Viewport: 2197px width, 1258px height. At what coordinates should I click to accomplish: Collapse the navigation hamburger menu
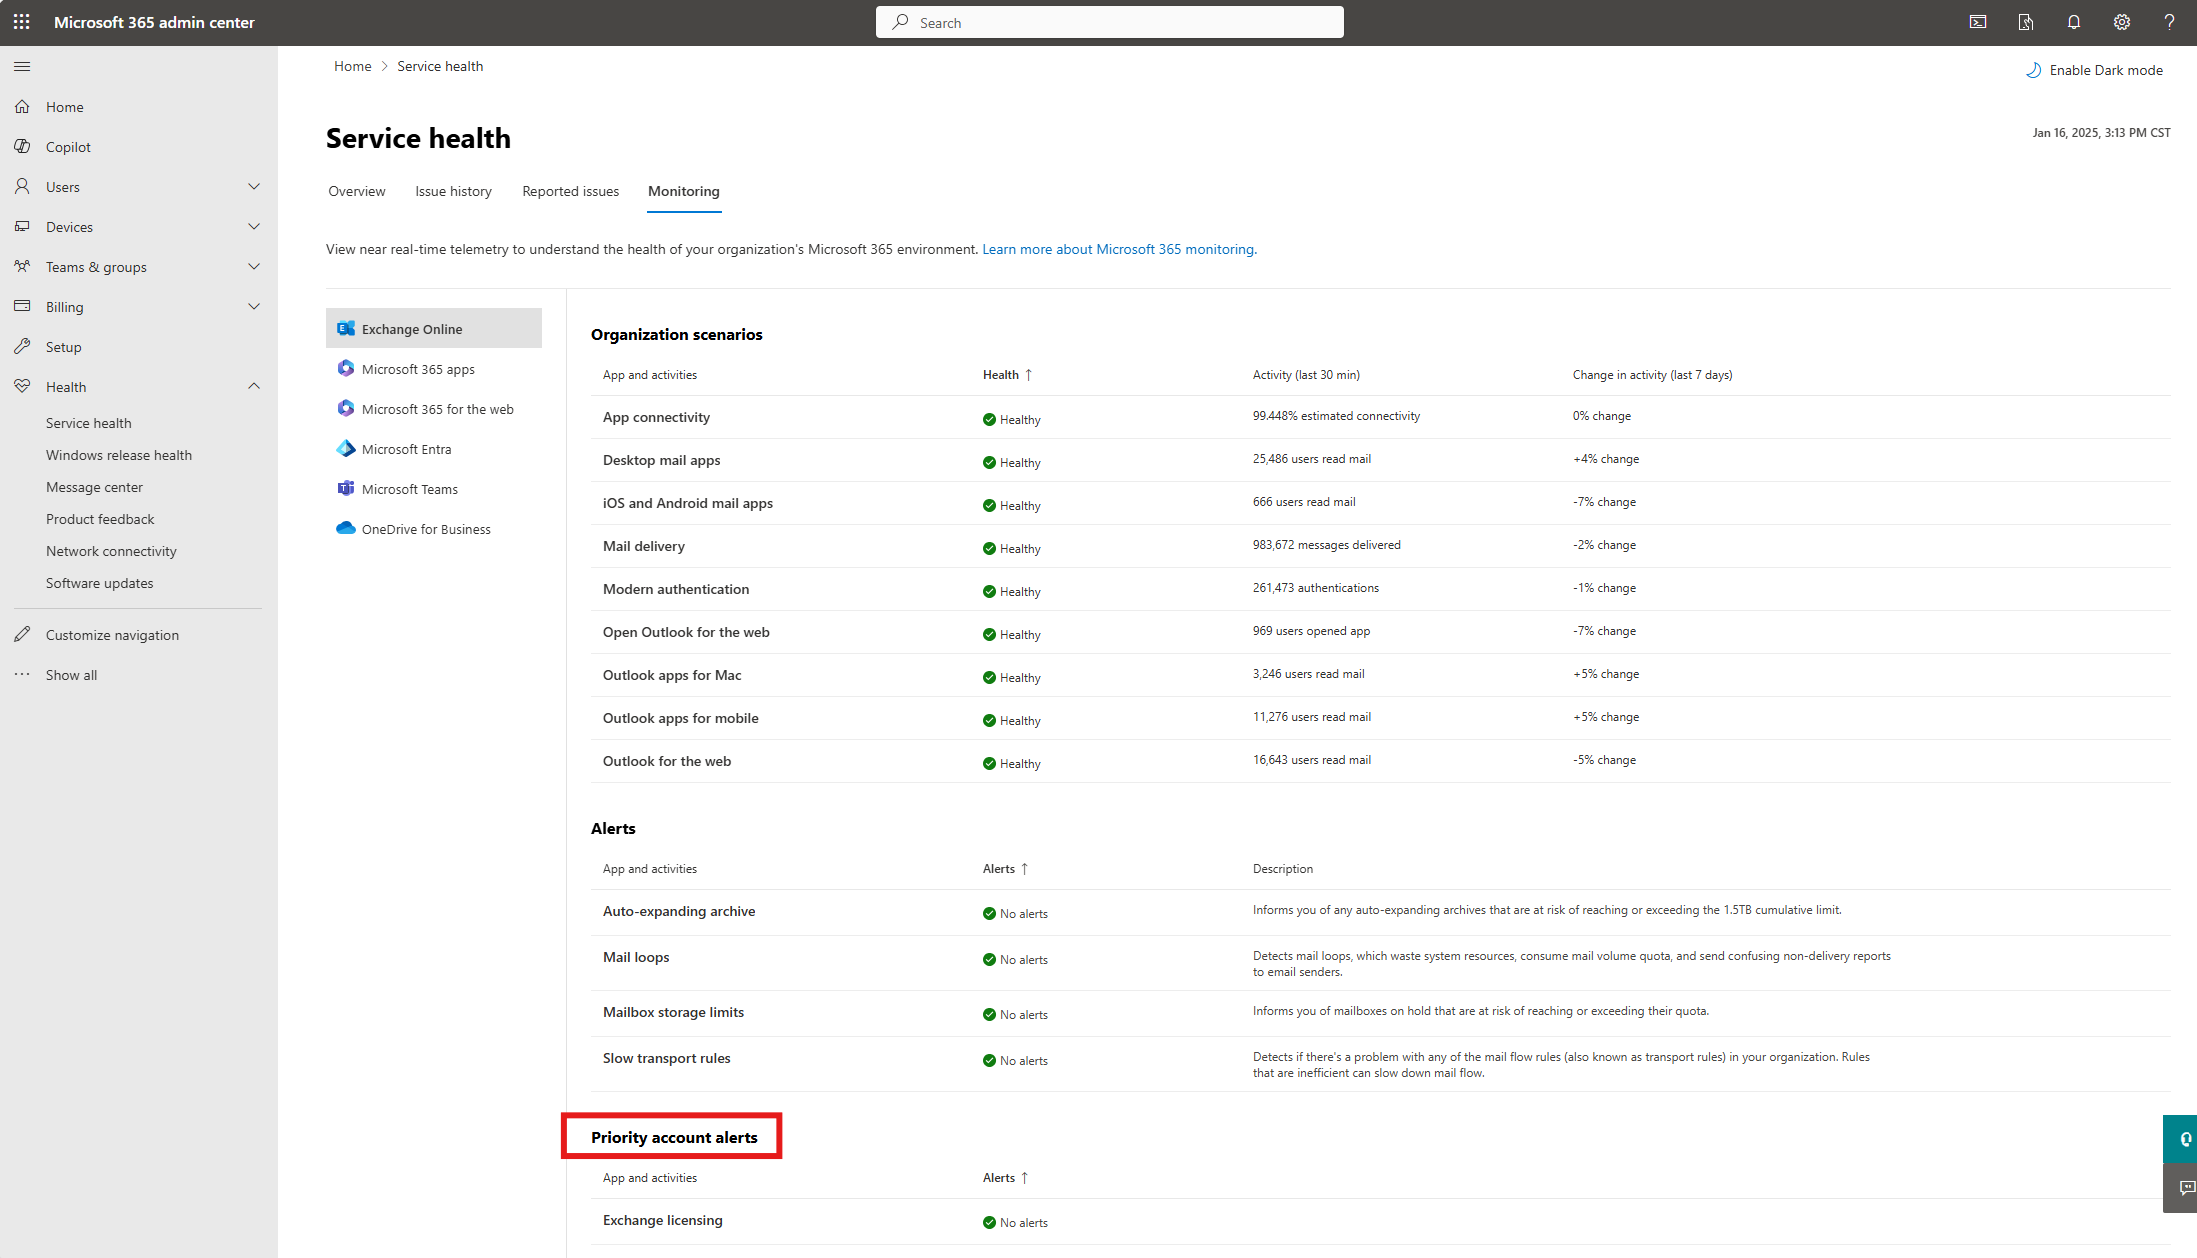[22, 67]
